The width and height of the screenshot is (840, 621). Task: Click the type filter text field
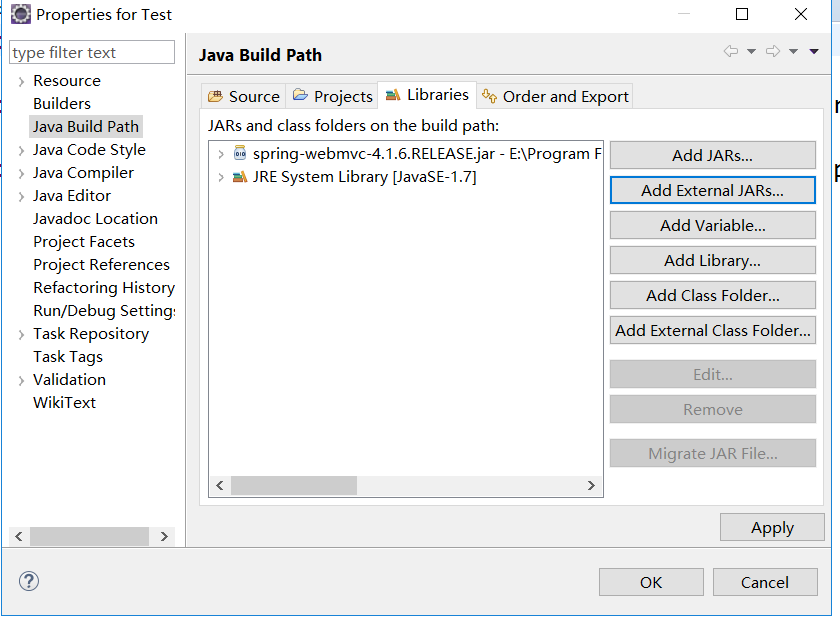[x=92, y=53]
